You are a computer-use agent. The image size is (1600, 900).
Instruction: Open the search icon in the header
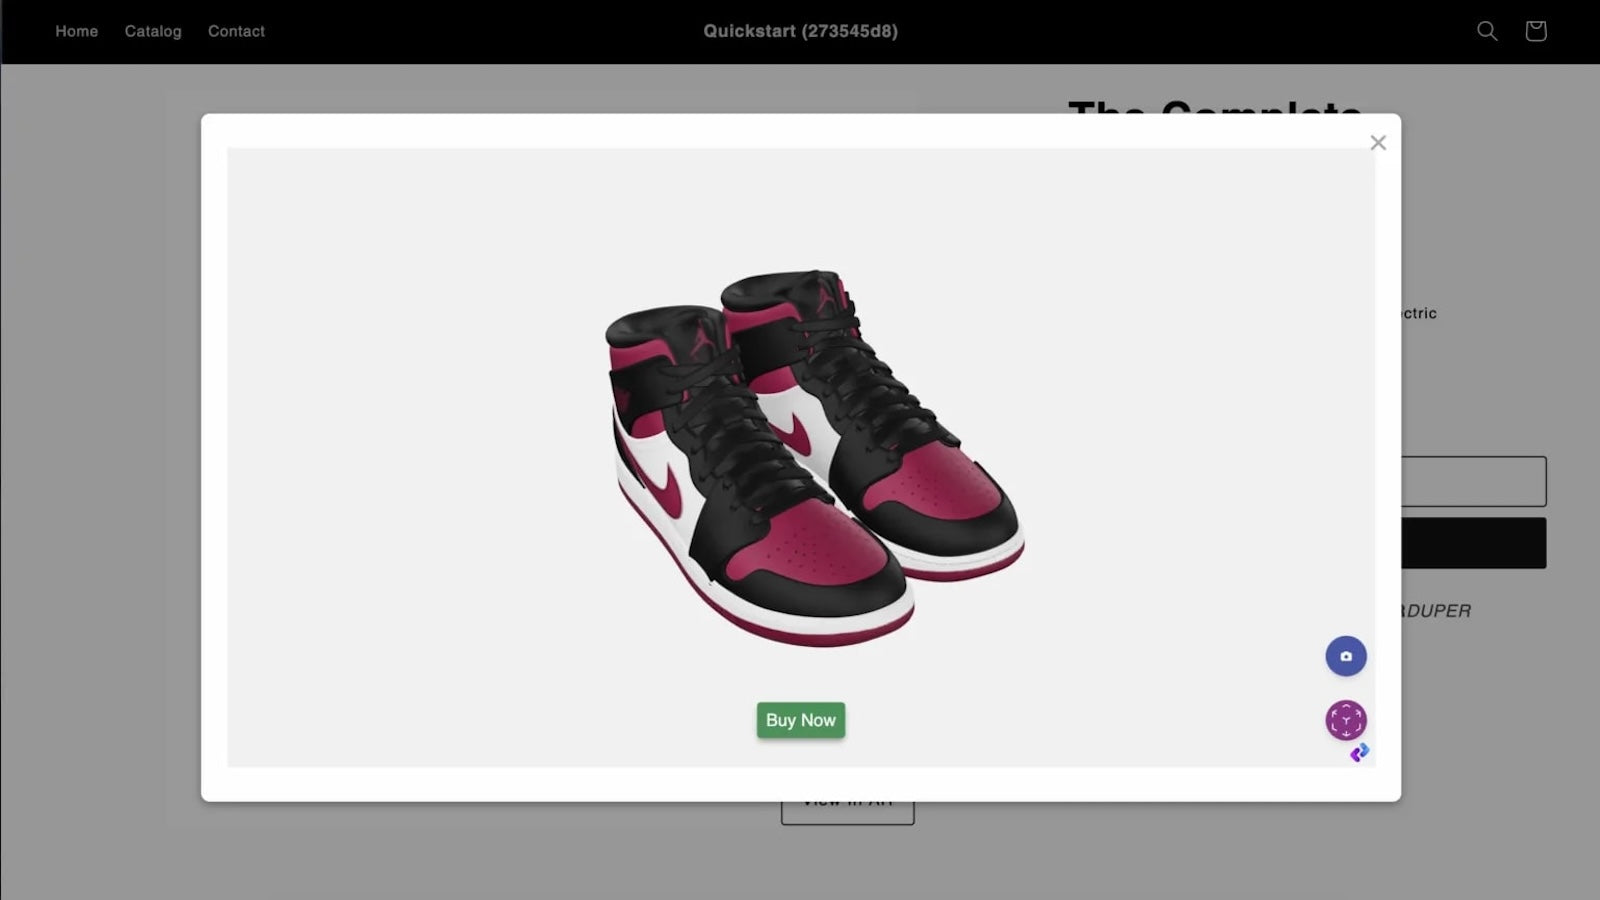tap(1487, 31)
